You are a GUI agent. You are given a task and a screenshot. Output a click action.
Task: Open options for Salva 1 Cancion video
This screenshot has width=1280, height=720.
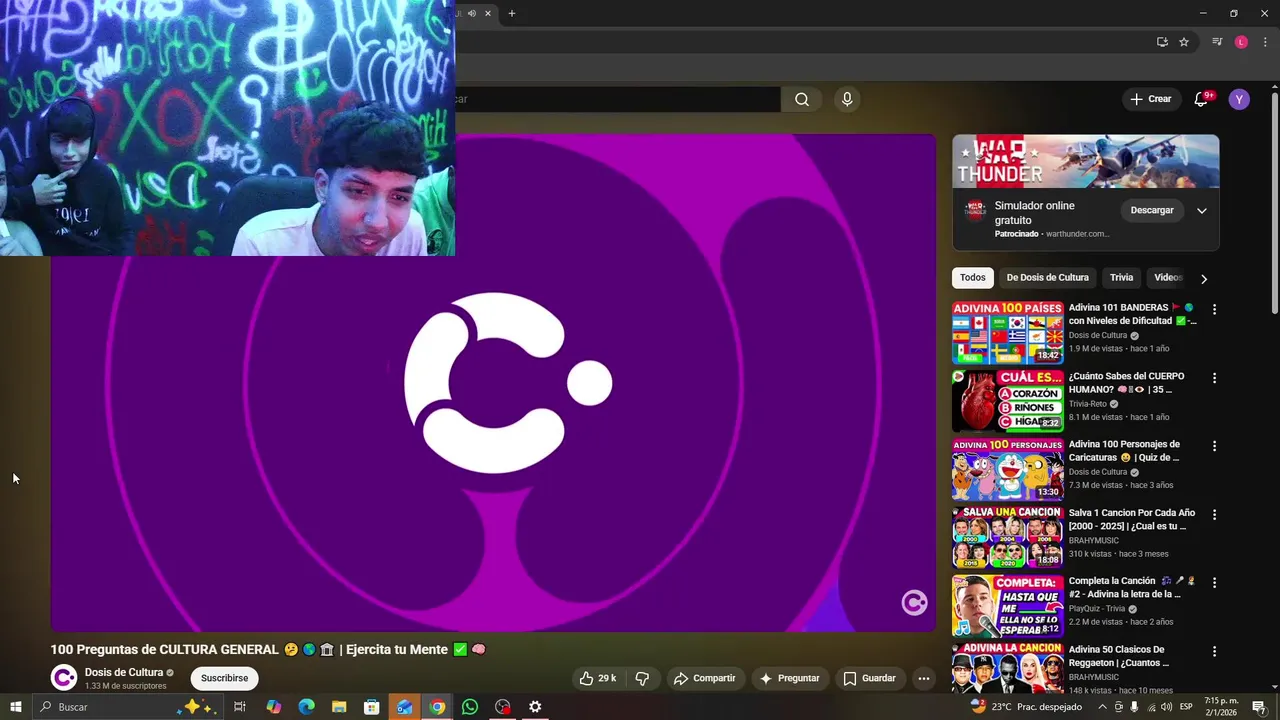point(1214,514)
